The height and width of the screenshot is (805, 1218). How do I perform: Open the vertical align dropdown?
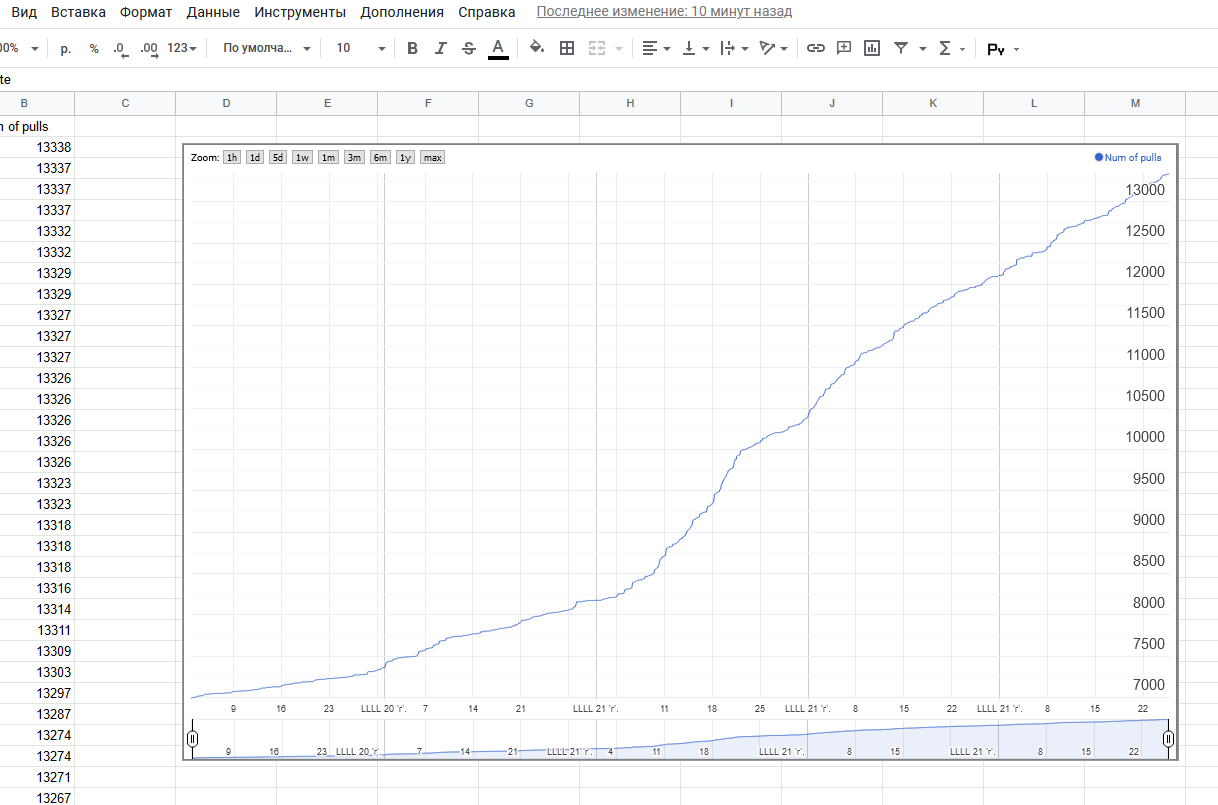click(x=696, y=48)
